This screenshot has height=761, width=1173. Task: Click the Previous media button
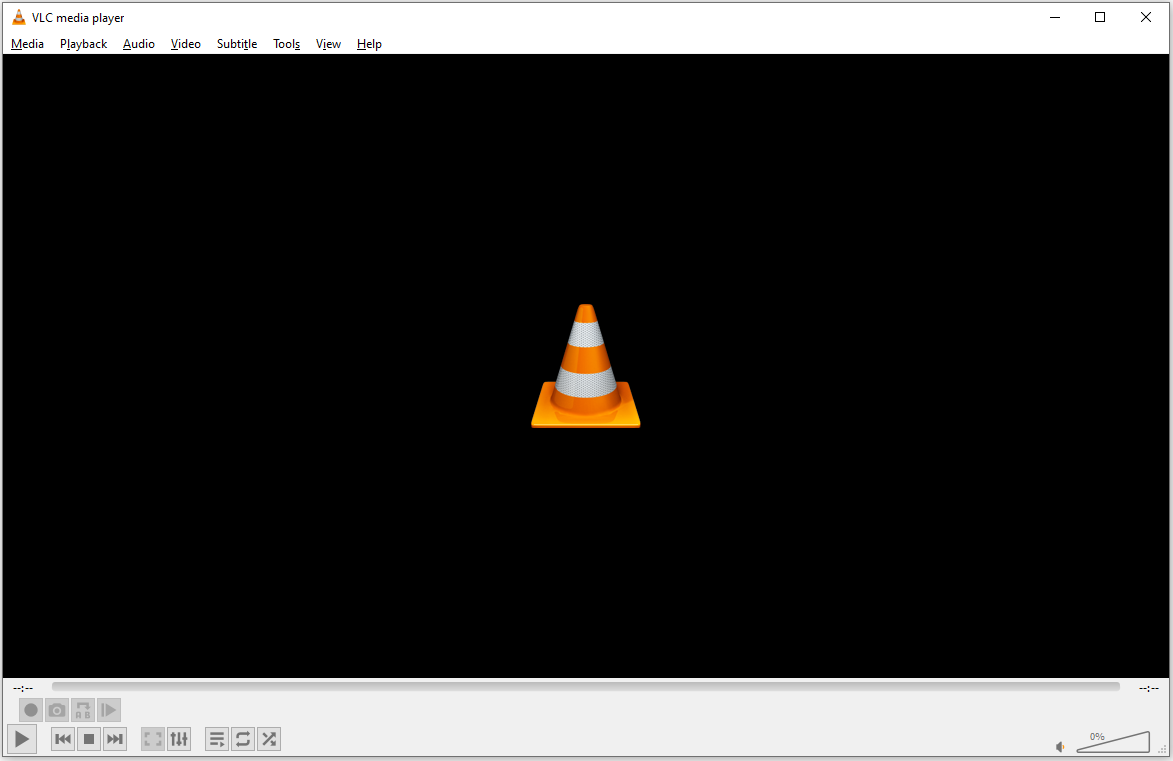point(63,739)
